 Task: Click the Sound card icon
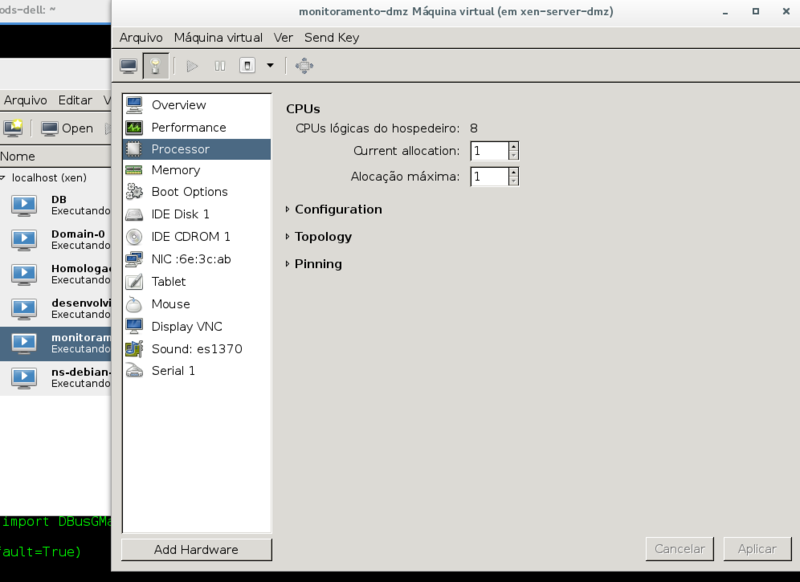pyautogui.click(x=134, y=349)
